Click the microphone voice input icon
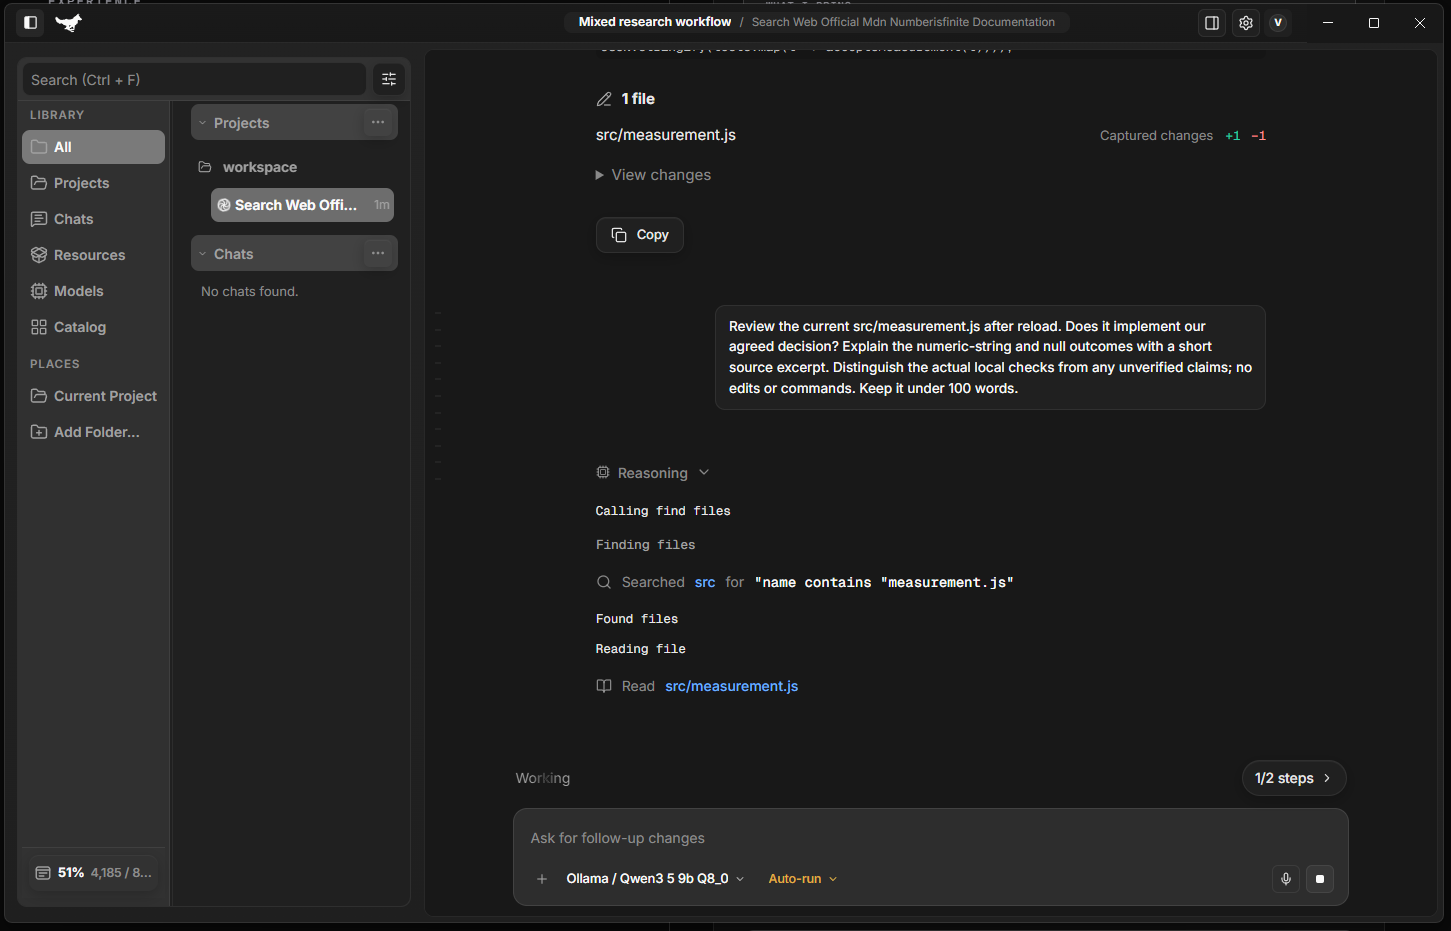1451x931 pixels. (x=1286, y=879)
